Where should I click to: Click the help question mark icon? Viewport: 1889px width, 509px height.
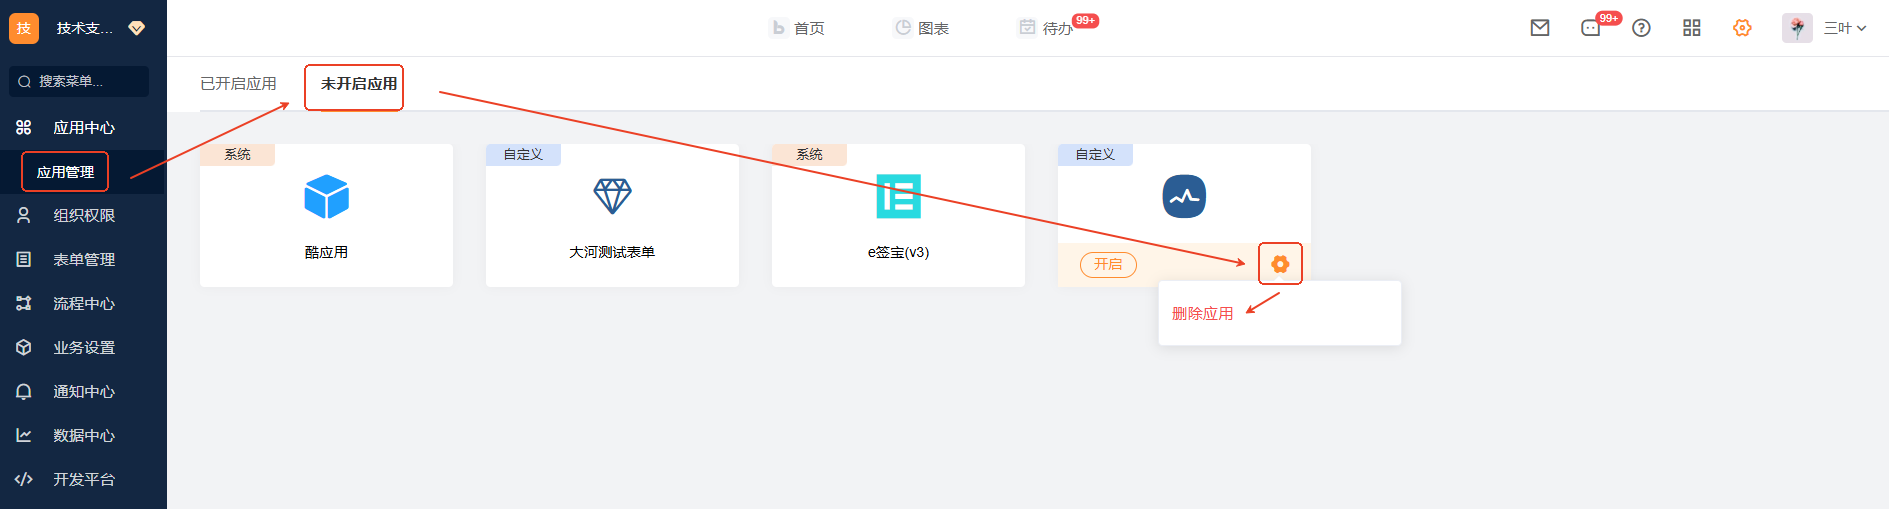(x=1641, y=28)
